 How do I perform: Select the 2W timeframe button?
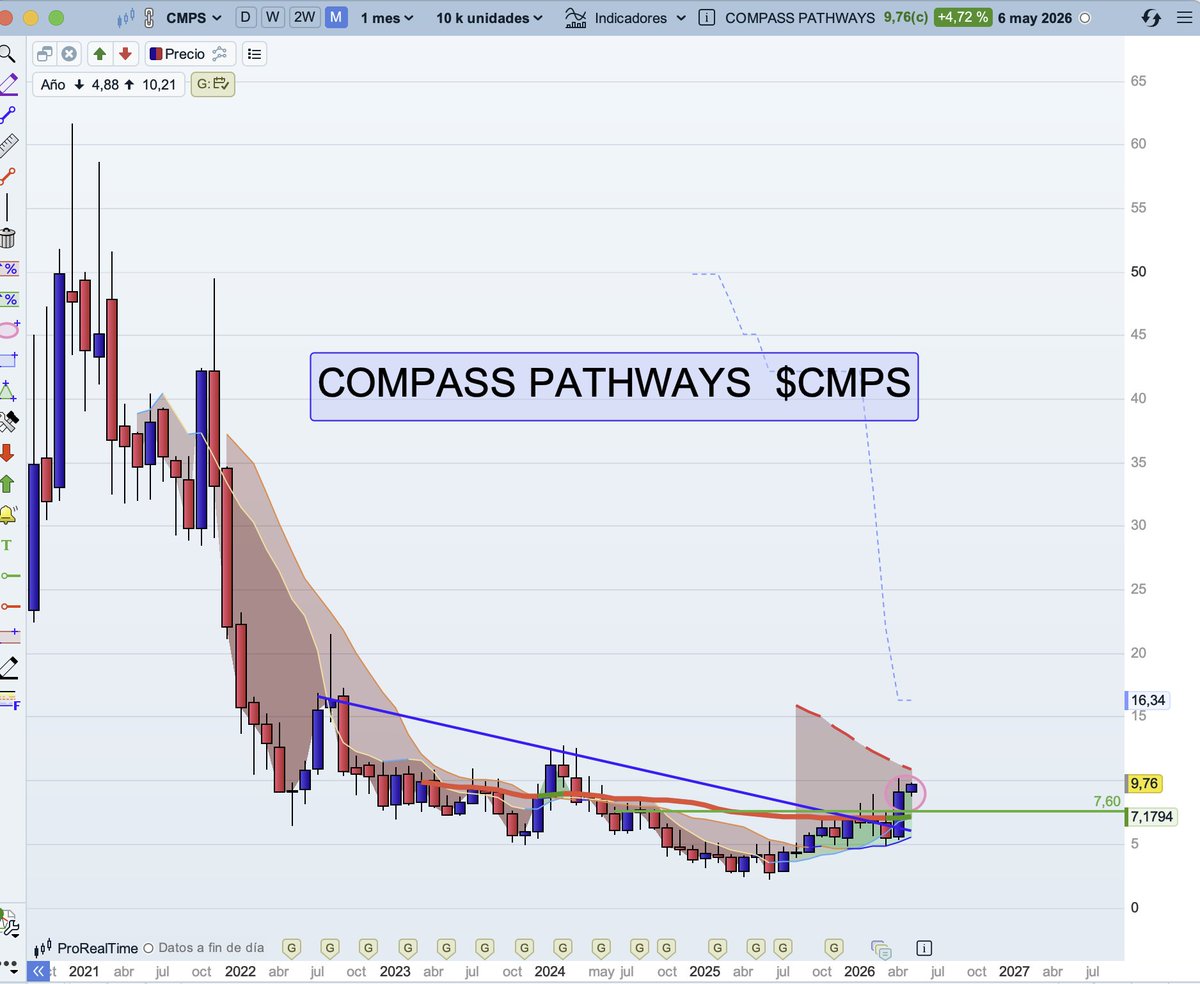click(x=305, y=18)
